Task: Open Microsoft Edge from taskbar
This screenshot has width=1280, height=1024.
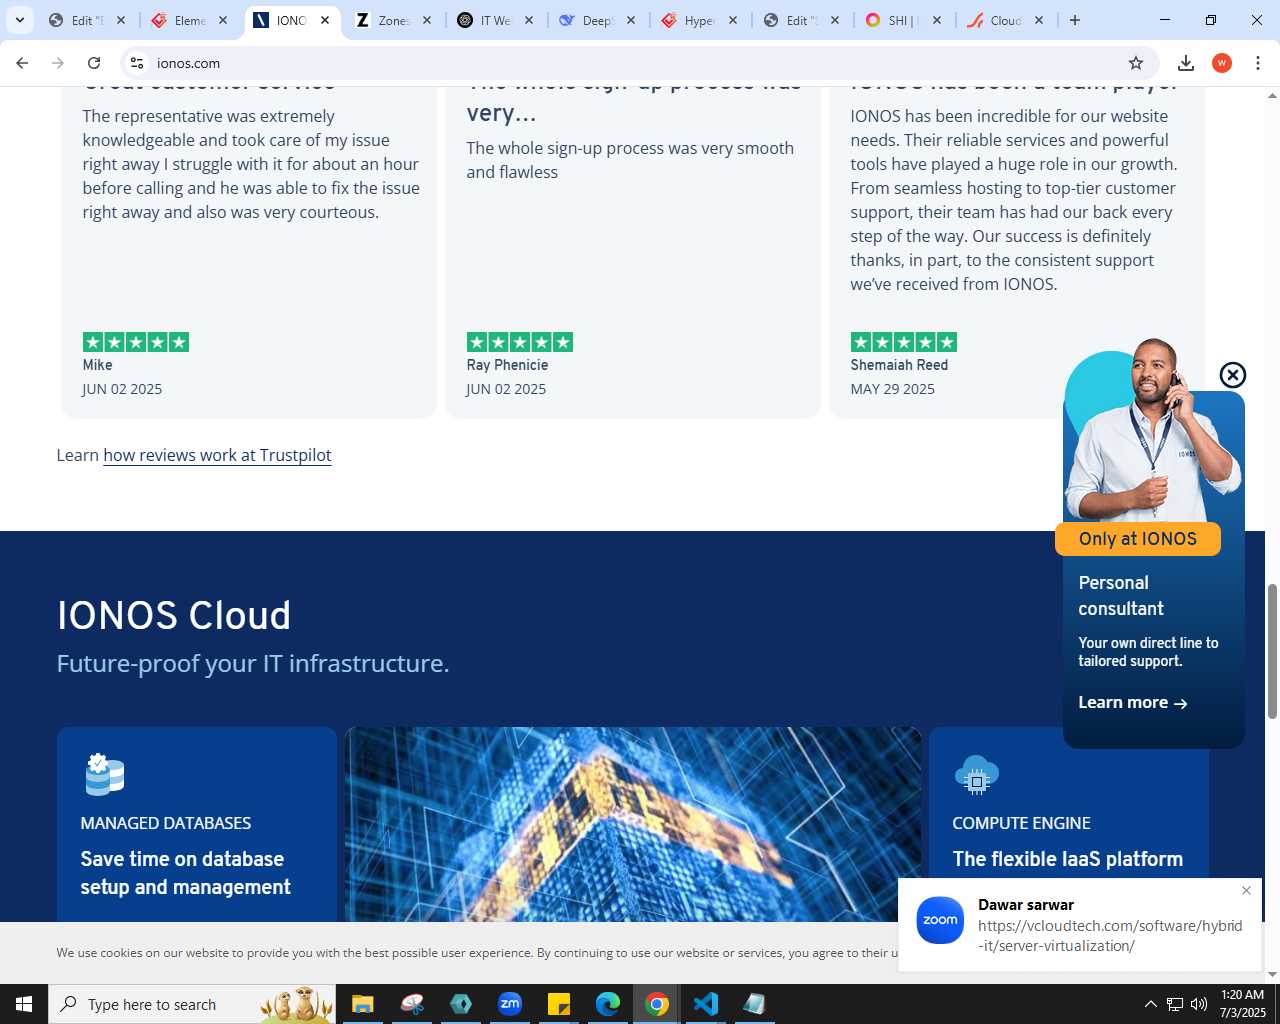Action: pyautogui.click(x=608, y=1004)
